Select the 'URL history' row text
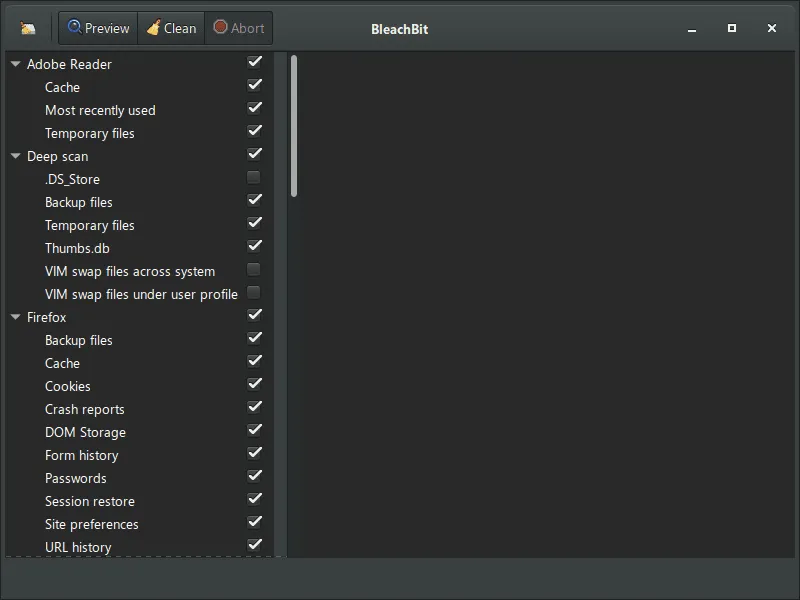The height and width of the screenshot is (600, 800). pyautogui.click(x=78, y=547)
